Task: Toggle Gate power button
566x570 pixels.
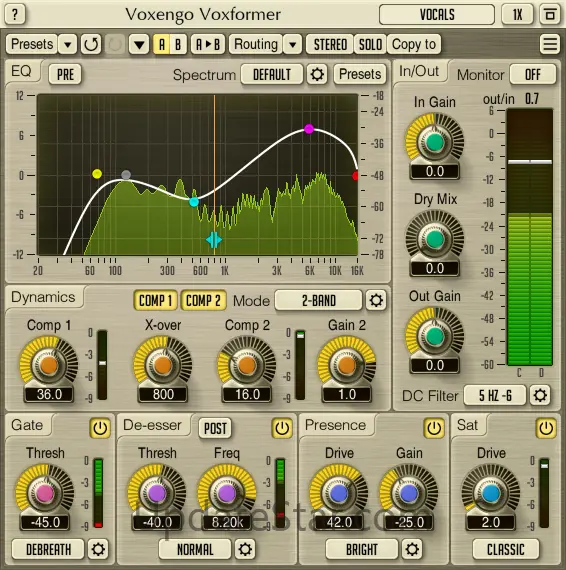Action: (x=100, y=428)
